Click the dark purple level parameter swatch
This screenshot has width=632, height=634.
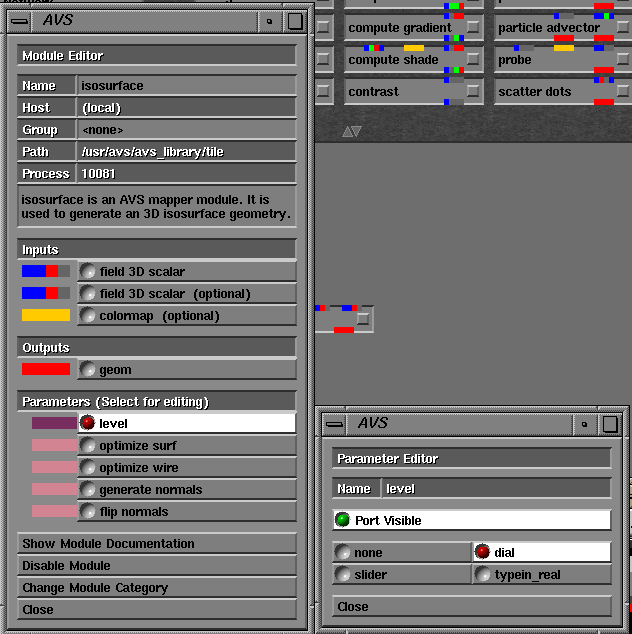click(54, 423)
